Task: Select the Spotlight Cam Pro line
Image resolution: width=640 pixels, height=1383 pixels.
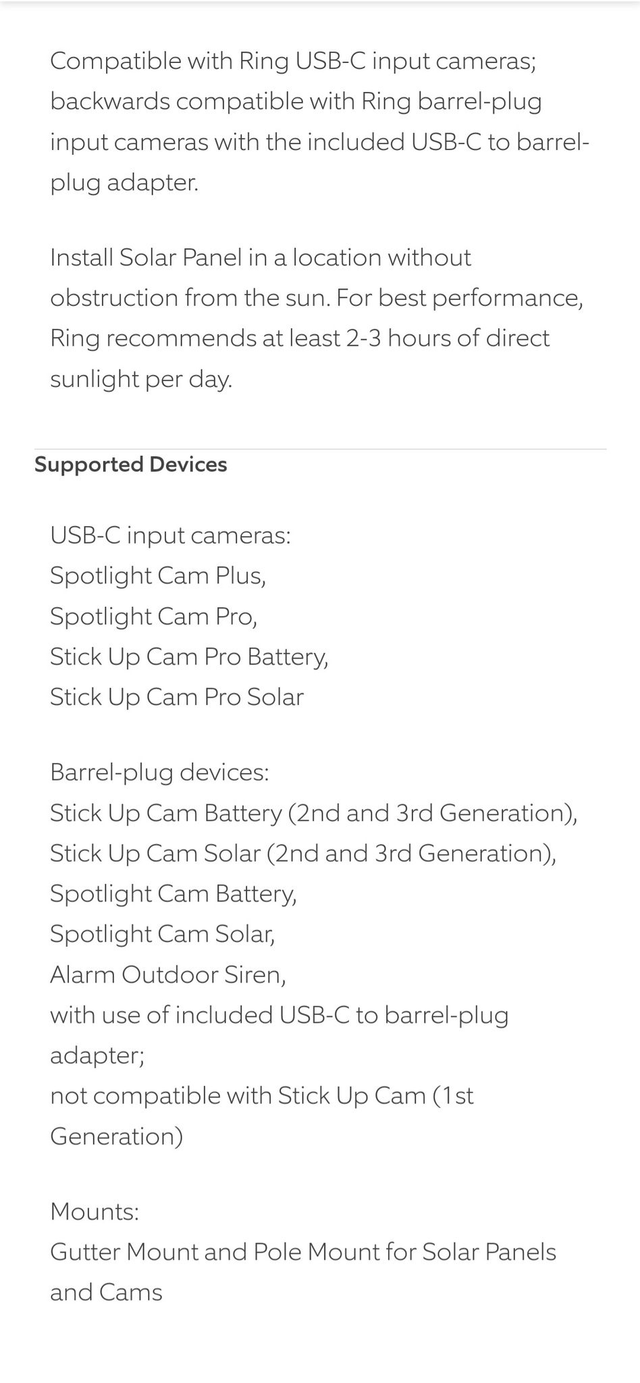Action: tap(154, 616)
